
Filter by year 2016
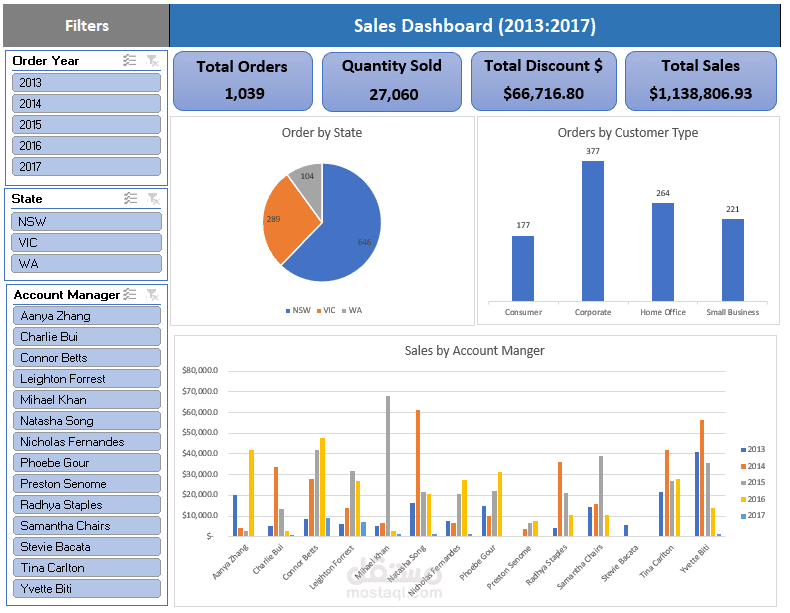pyautogui.click(x=86, y=146)
